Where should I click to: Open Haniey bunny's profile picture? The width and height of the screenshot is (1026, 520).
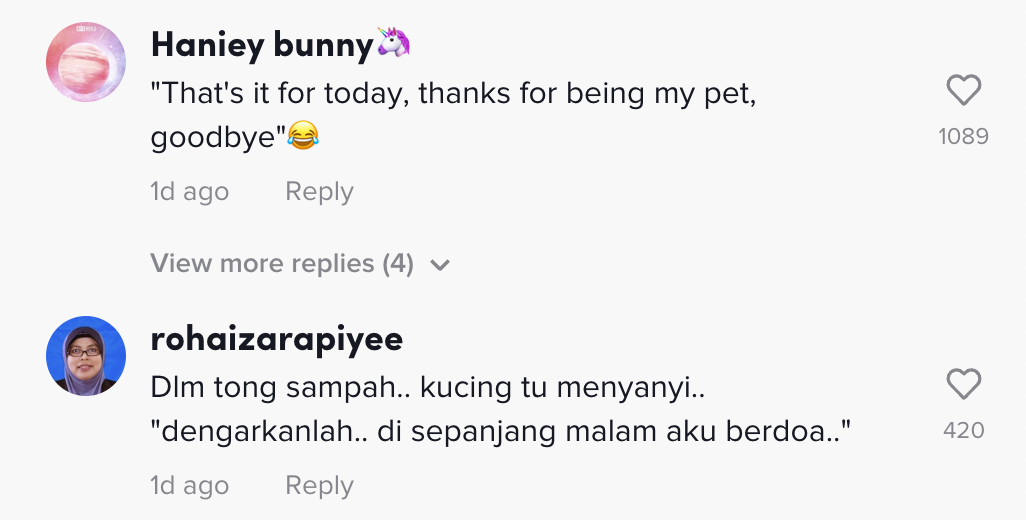[86, 62]
